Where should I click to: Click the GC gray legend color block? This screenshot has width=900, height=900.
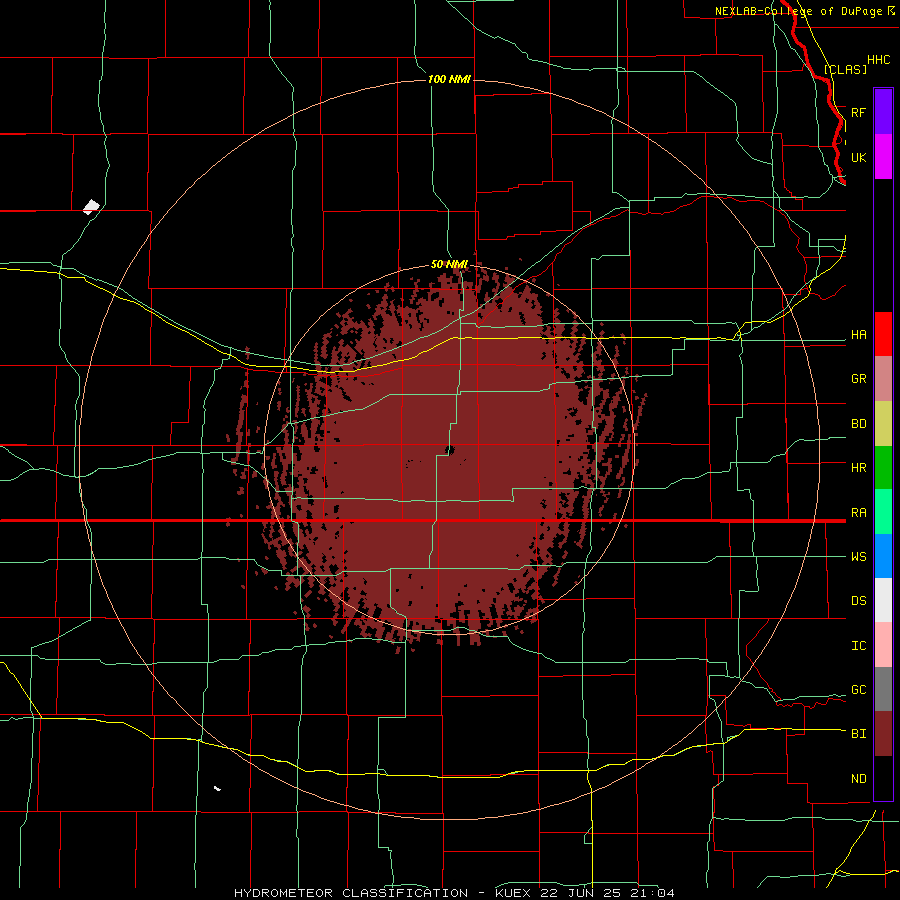point(883,689)
